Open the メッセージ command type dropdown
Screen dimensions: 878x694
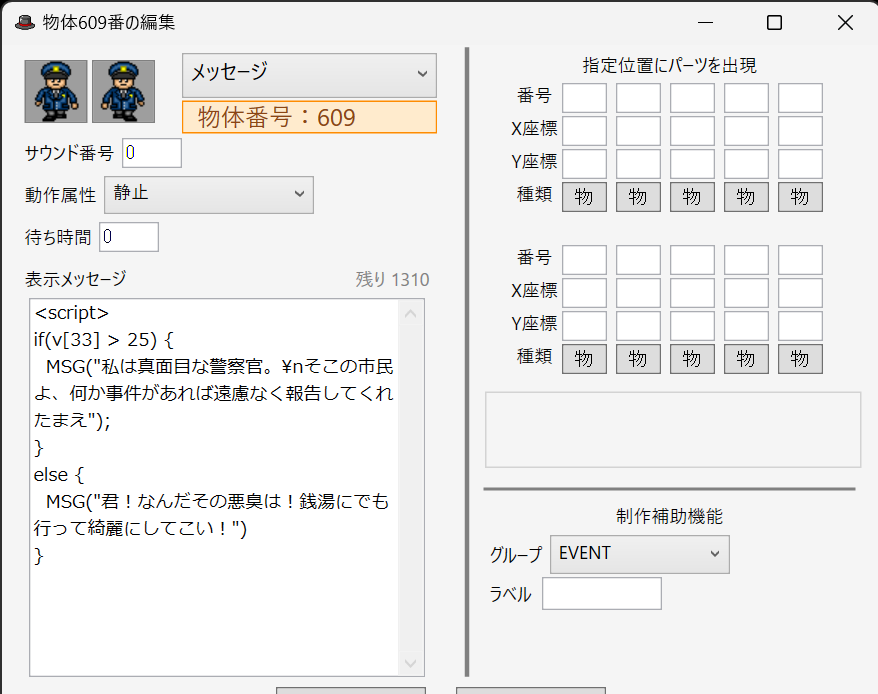[309, 75]
